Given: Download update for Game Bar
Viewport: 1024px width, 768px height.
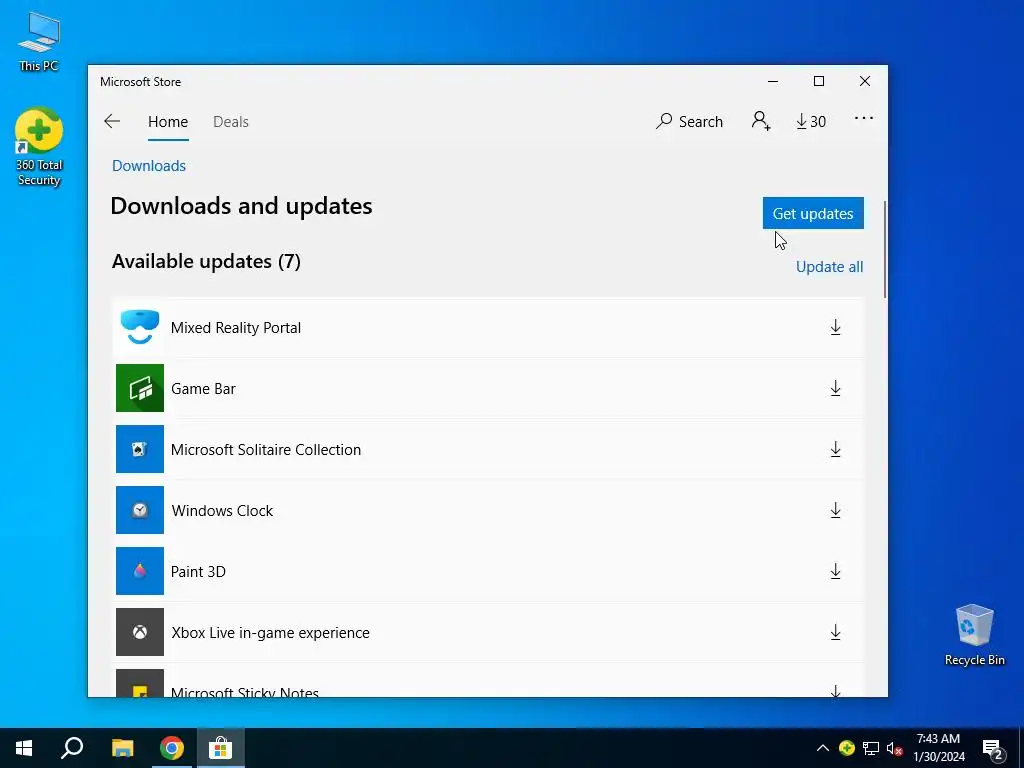Looking at the screenshot, I should pyautogui.click(x=835, y=389).
